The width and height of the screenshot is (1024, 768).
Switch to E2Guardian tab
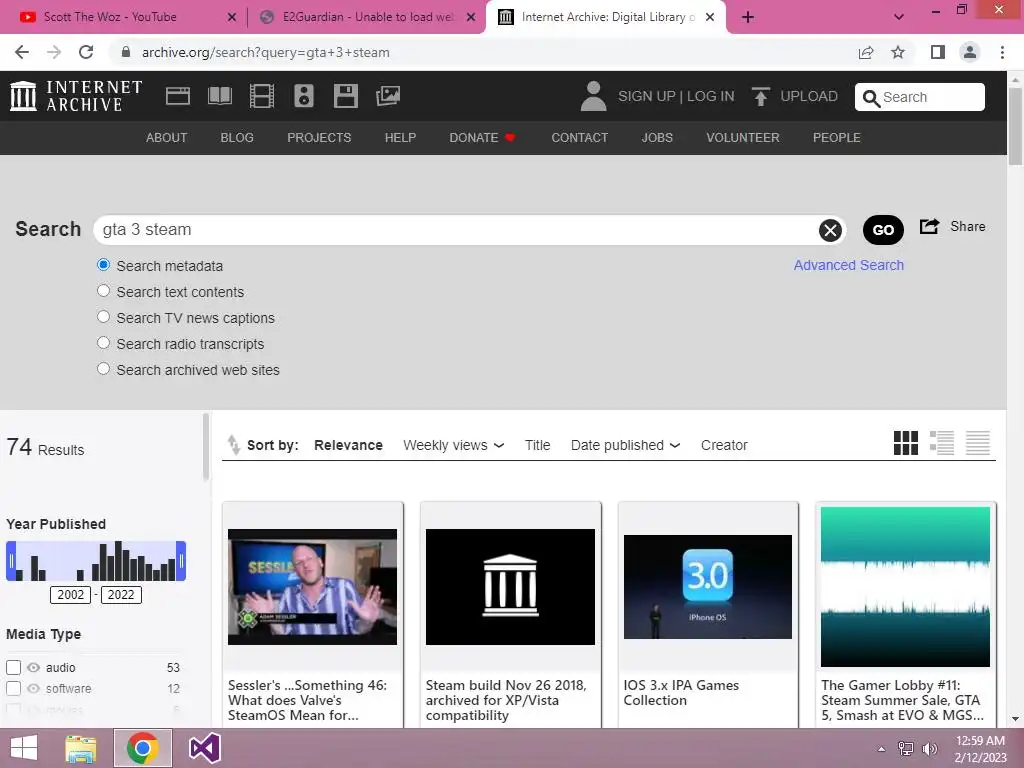pos(368,17)
